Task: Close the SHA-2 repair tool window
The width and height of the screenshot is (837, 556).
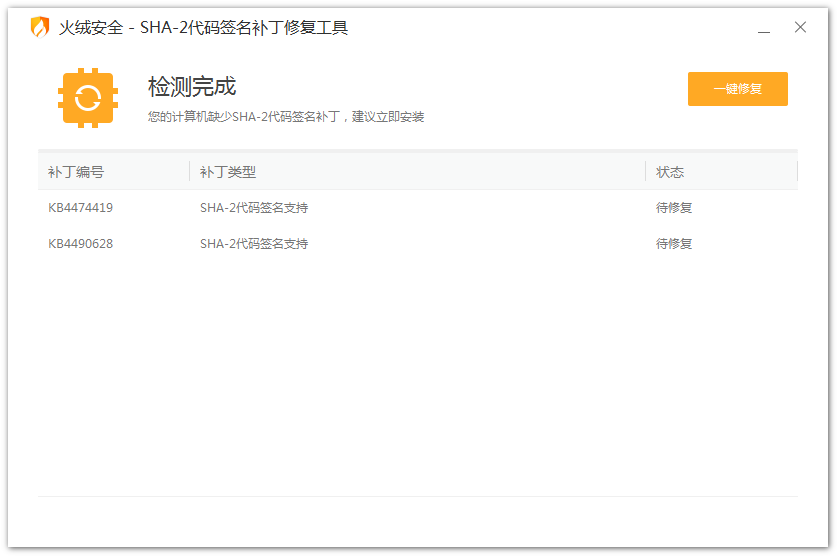Action: pyautogui.click(x=800, y=27)
